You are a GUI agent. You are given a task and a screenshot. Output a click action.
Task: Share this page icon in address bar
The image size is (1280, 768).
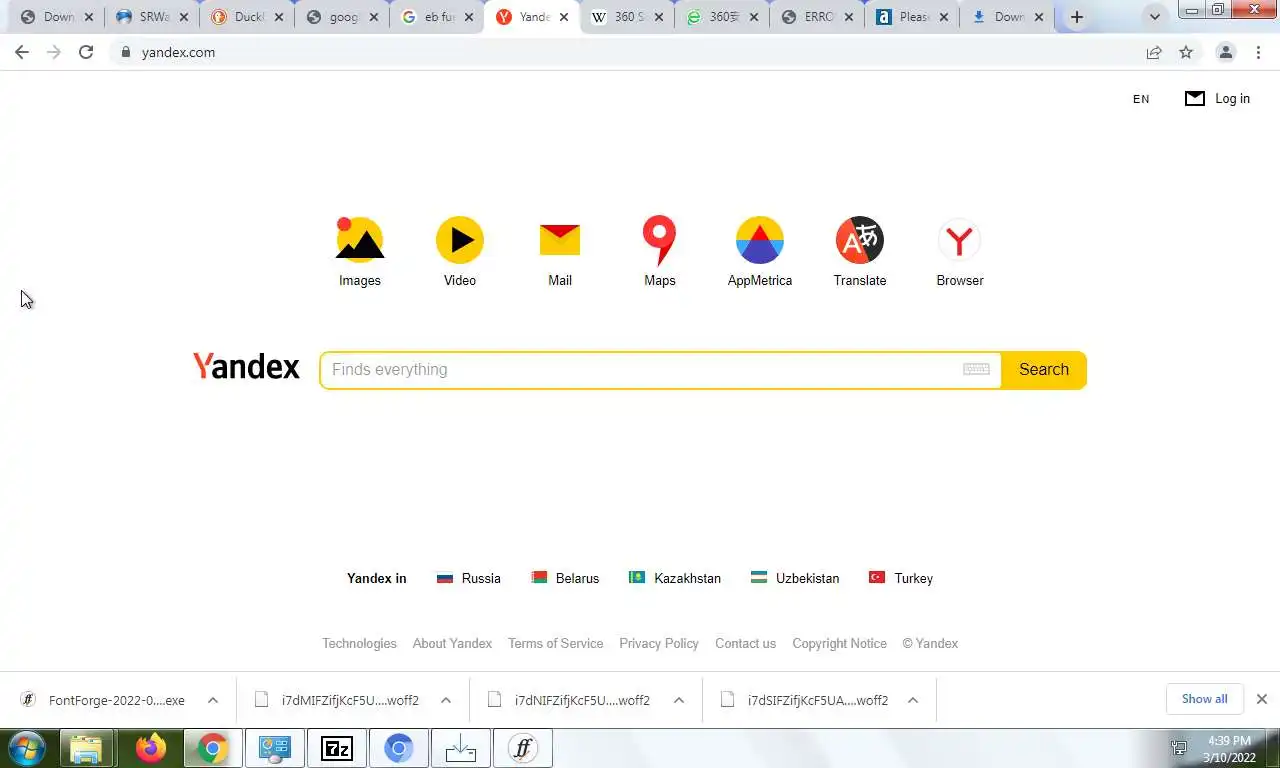tap(1154, 52)
